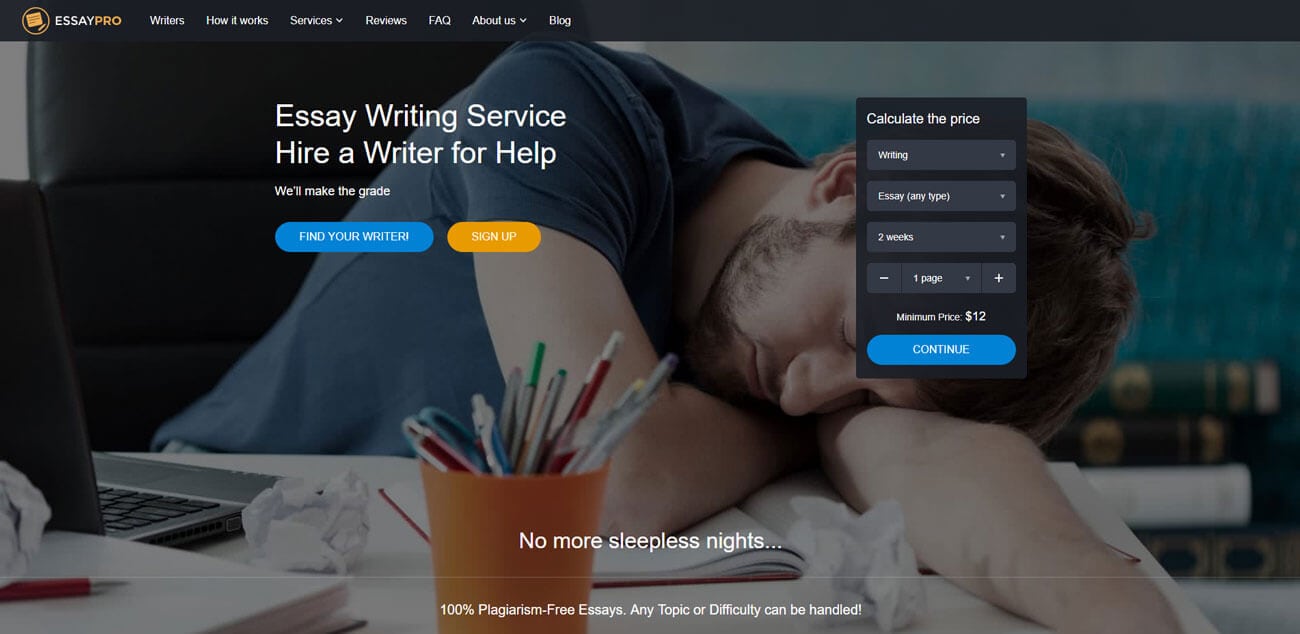Screen dimensions: 1300x634
Task: Decrease page count with minus button
Action: coord(884,278)
